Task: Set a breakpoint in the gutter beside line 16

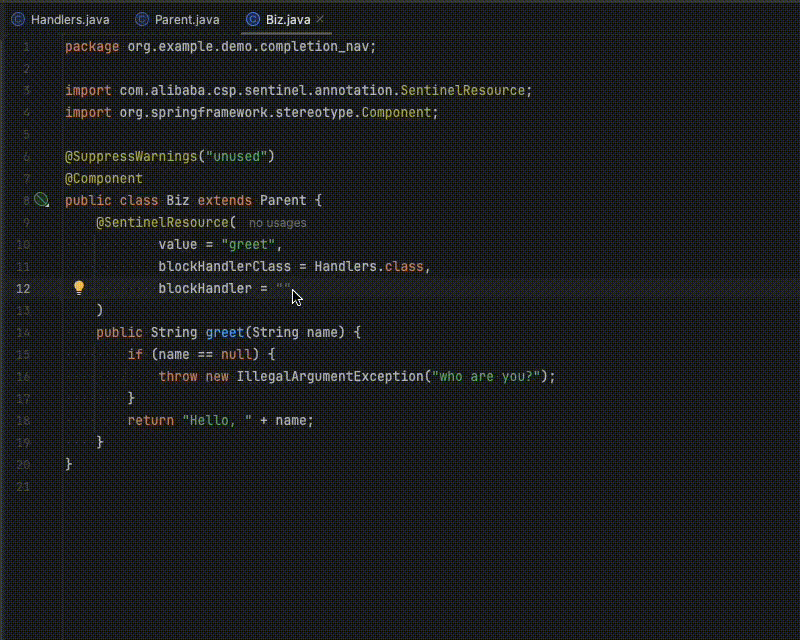Action: click(x=44, y=376)
